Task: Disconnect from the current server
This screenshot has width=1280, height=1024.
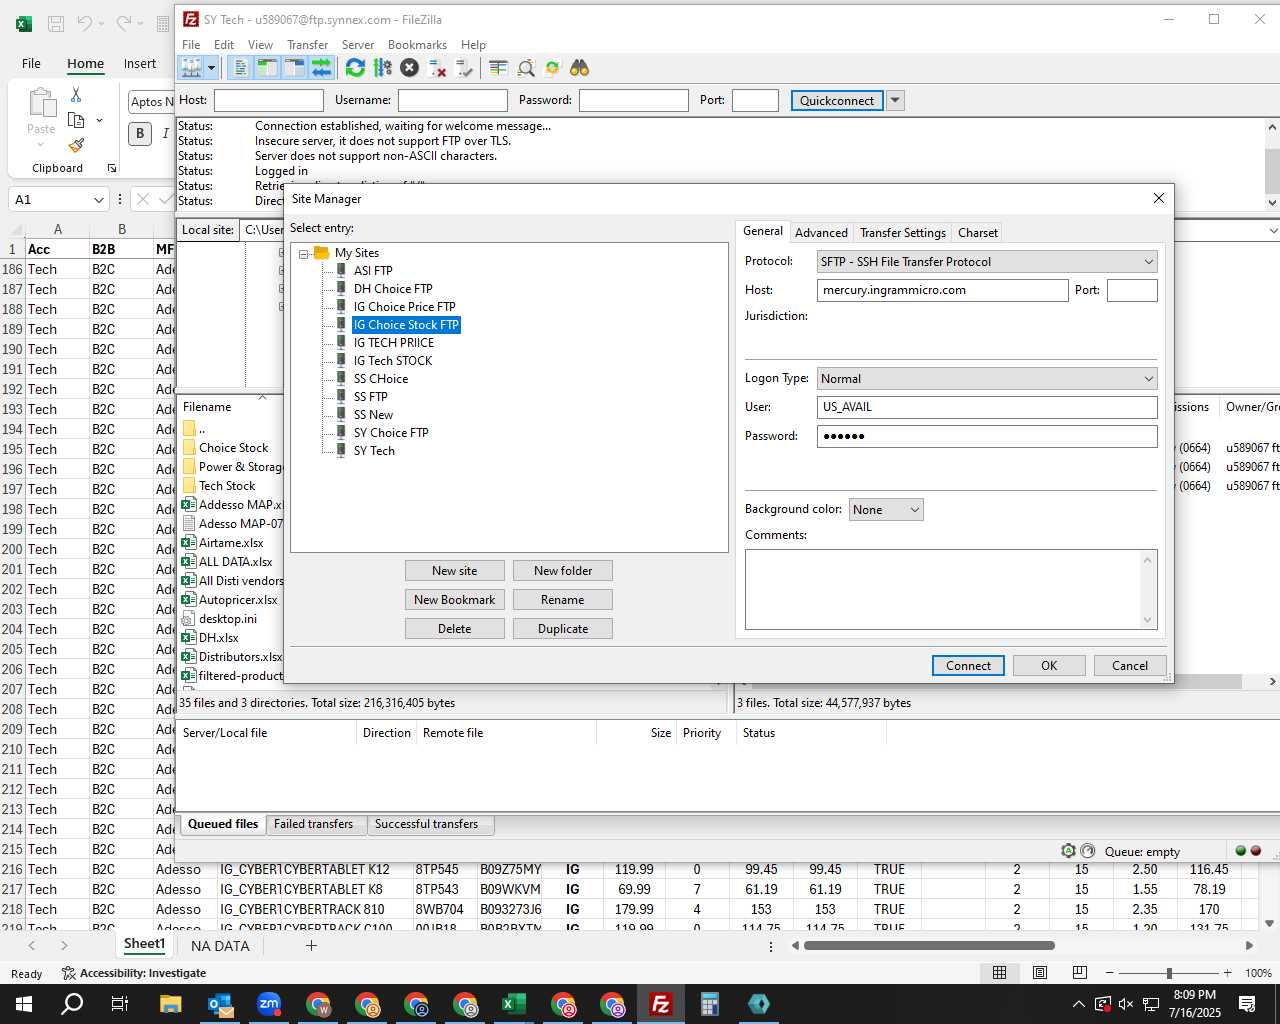Action: pos(437,68)
